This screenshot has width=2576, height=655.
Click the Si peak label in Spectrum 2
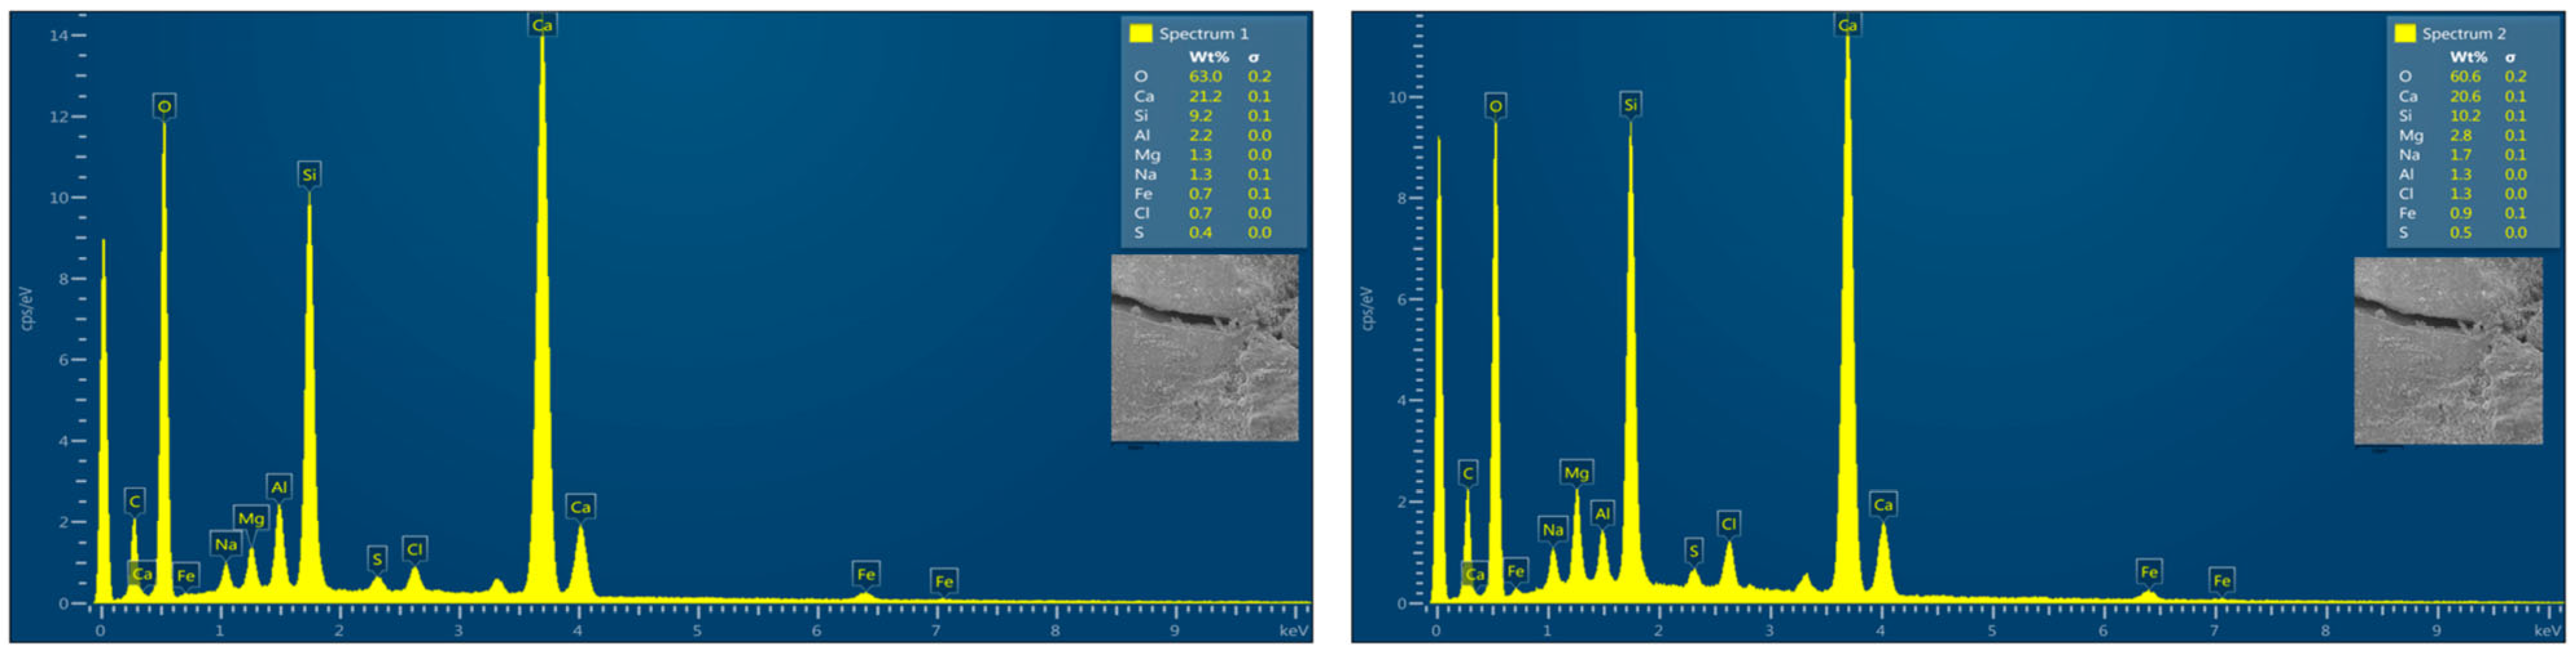[1630, 105]
